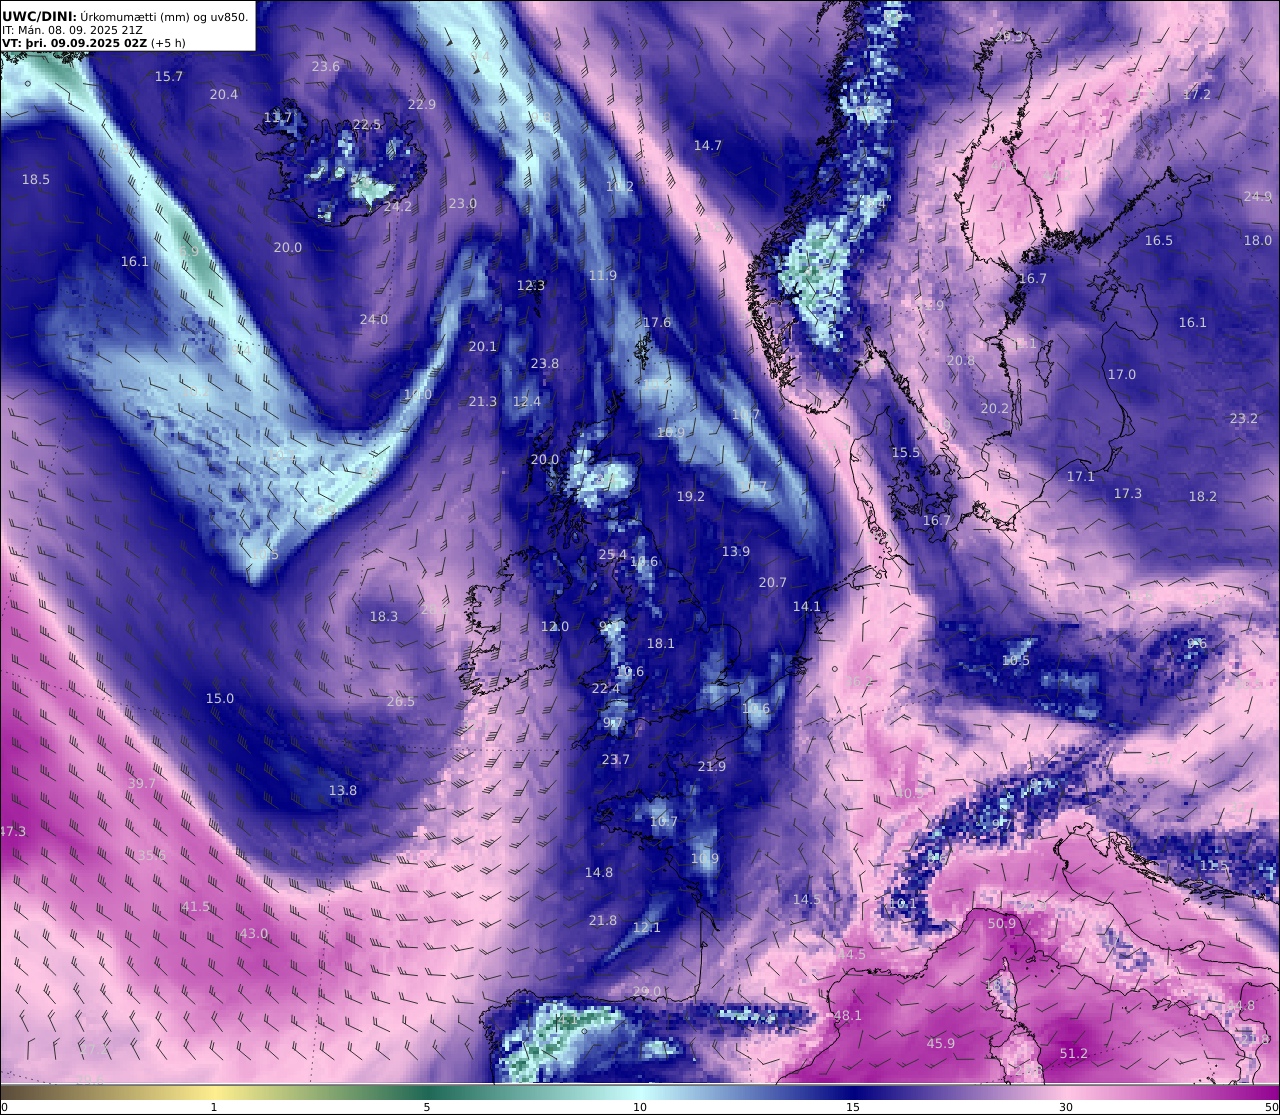Screen dimensions: 1280x1115
Task: Click the 50.9 value over Ligurian coast
Action: click(1002, 924)
